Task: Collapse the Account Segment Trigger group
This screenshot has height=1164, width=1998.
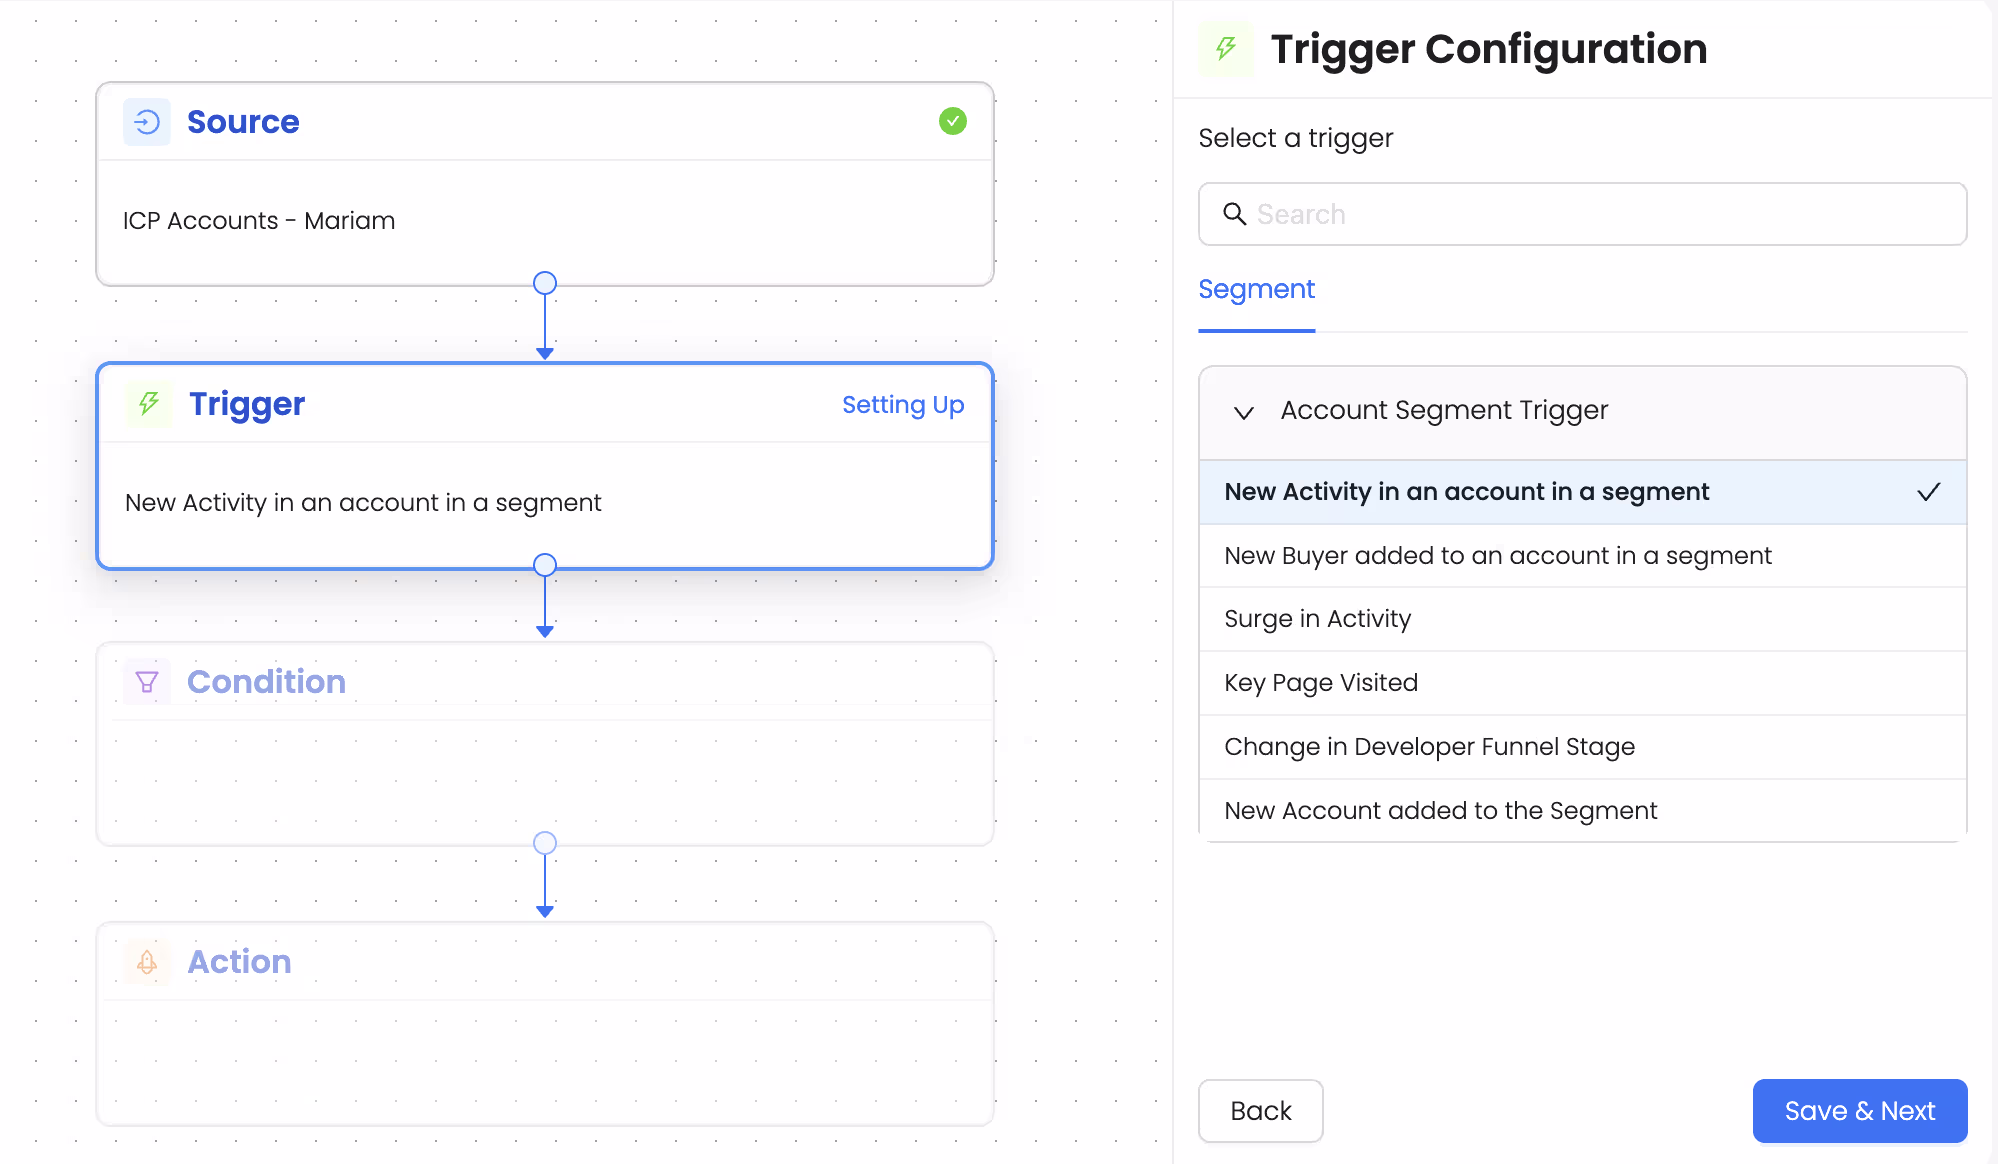Action: click(x=1243, y=412)
